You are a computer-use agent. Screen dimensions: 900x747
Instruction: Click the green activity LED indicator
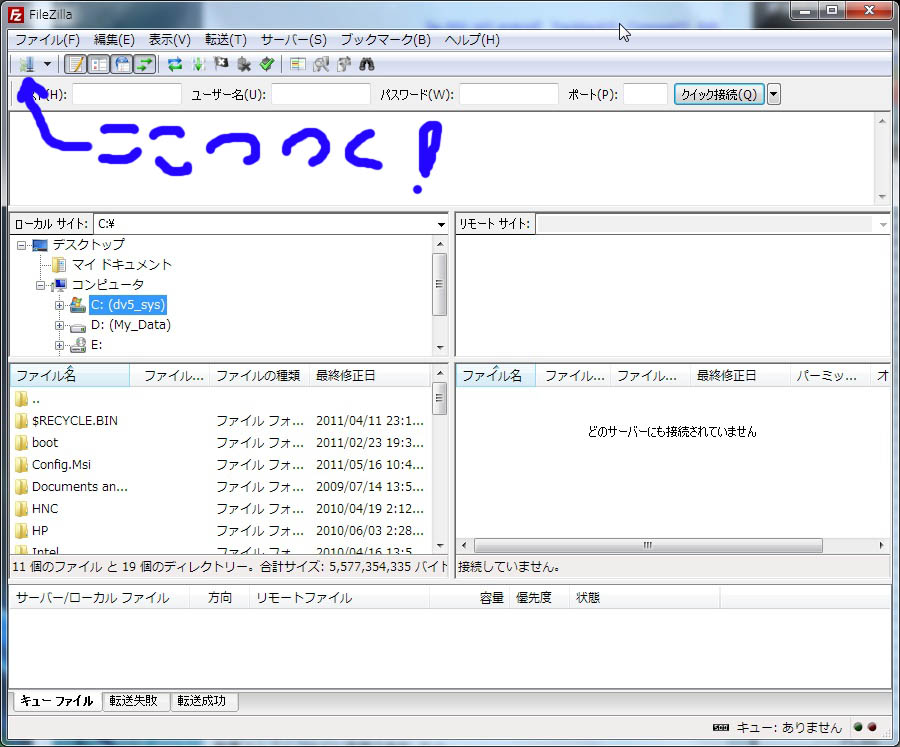pyautogui.click(x=858, y=727)
